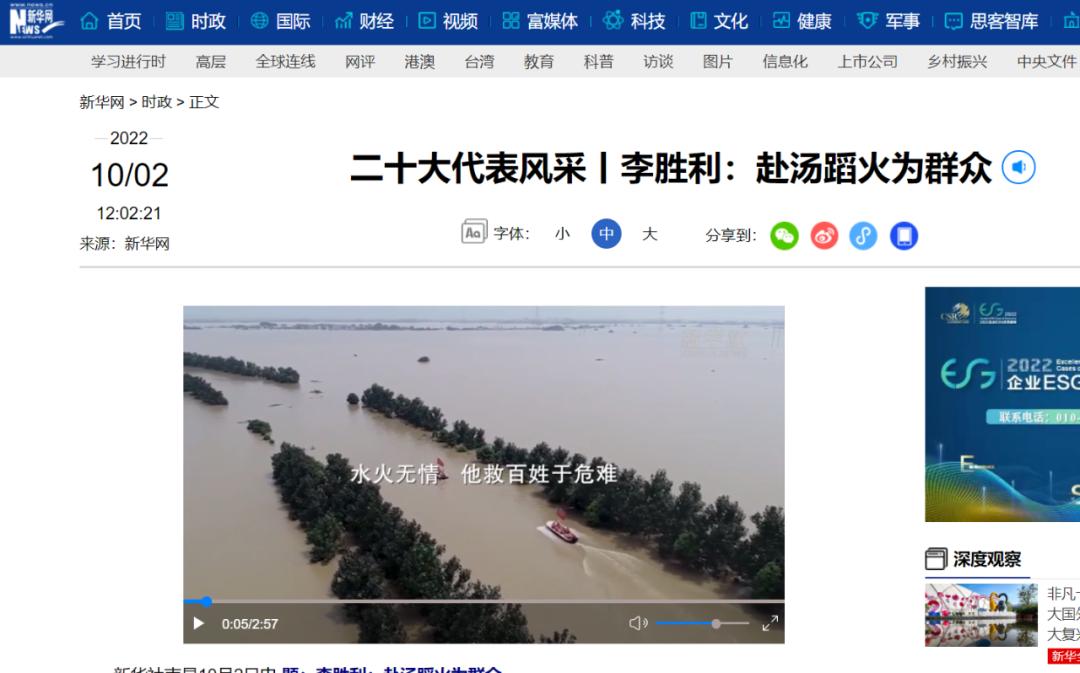Open the 科技 technology section
This screenshot has height=673, width=1080.
(x=634, y=21)
